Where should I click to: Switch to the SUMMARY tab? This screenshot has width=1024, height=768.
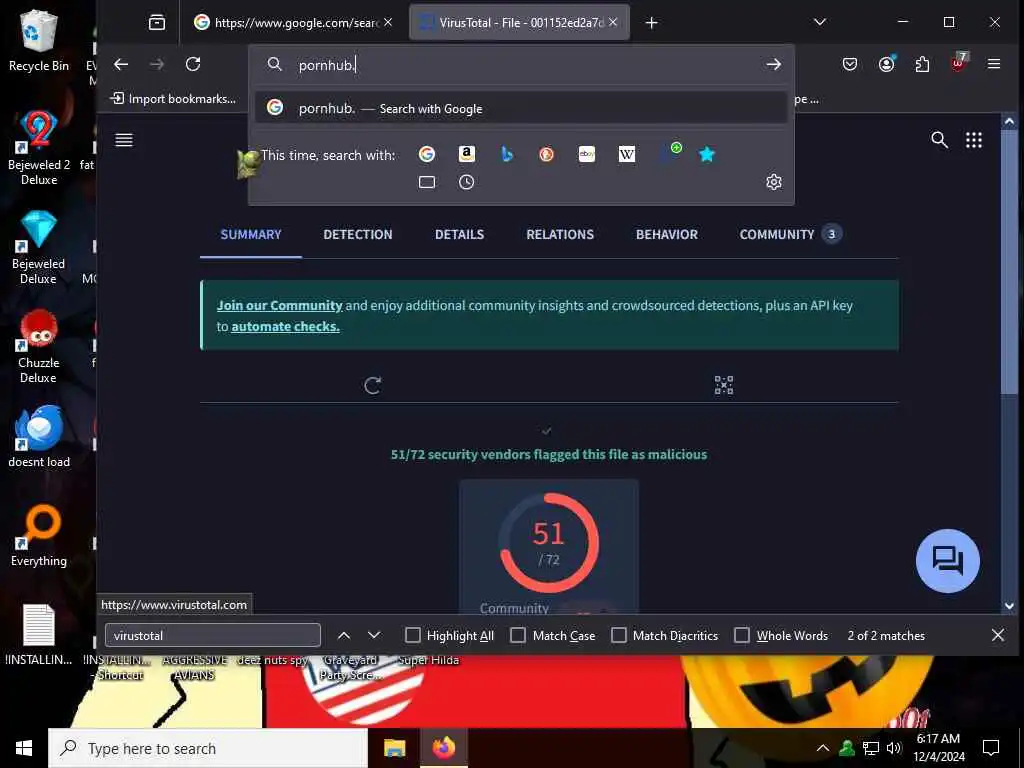[x=251, y=234]
